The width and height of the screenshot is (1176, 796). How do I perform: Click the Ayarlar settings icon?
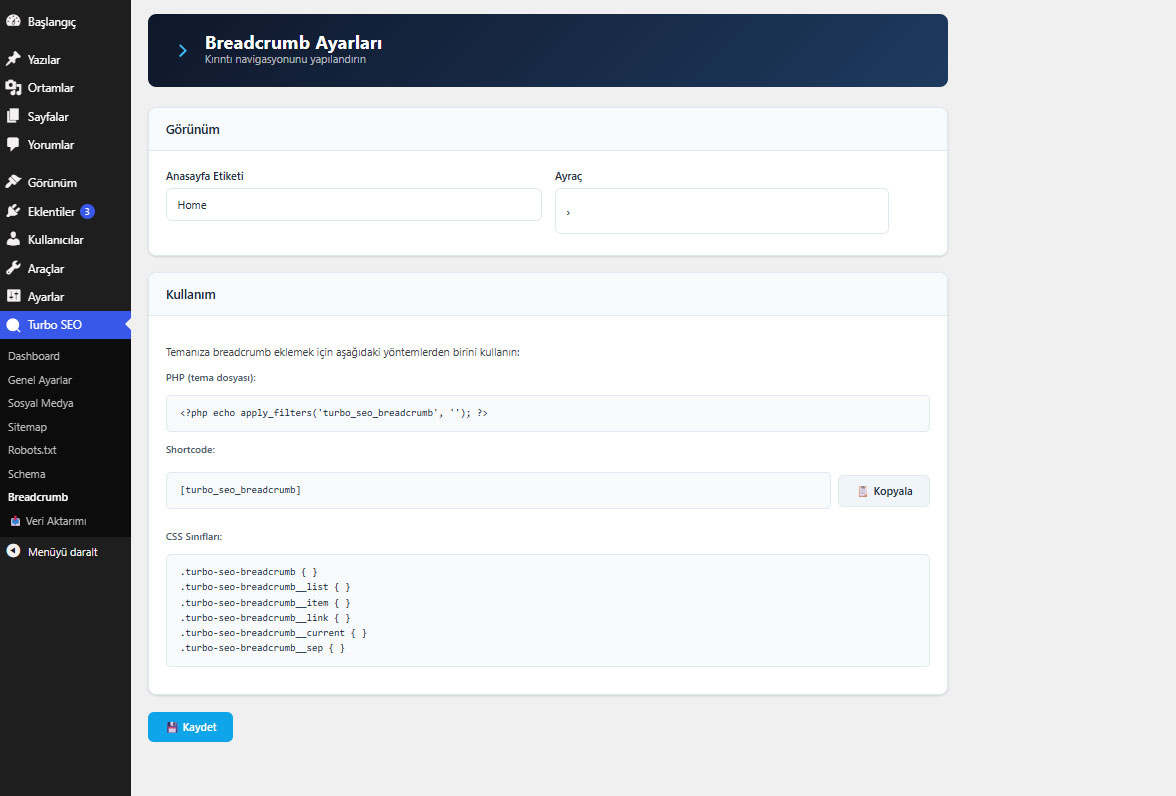13,296
